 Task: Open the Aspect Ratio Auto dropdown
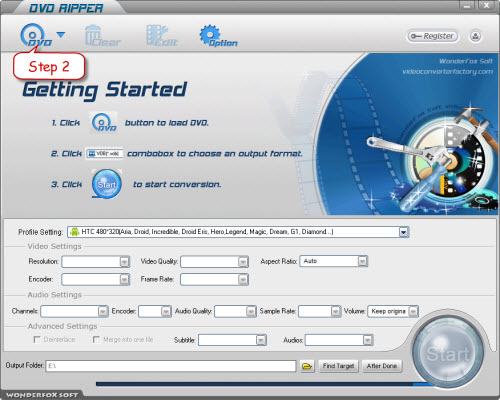click(x=363, y=261)
